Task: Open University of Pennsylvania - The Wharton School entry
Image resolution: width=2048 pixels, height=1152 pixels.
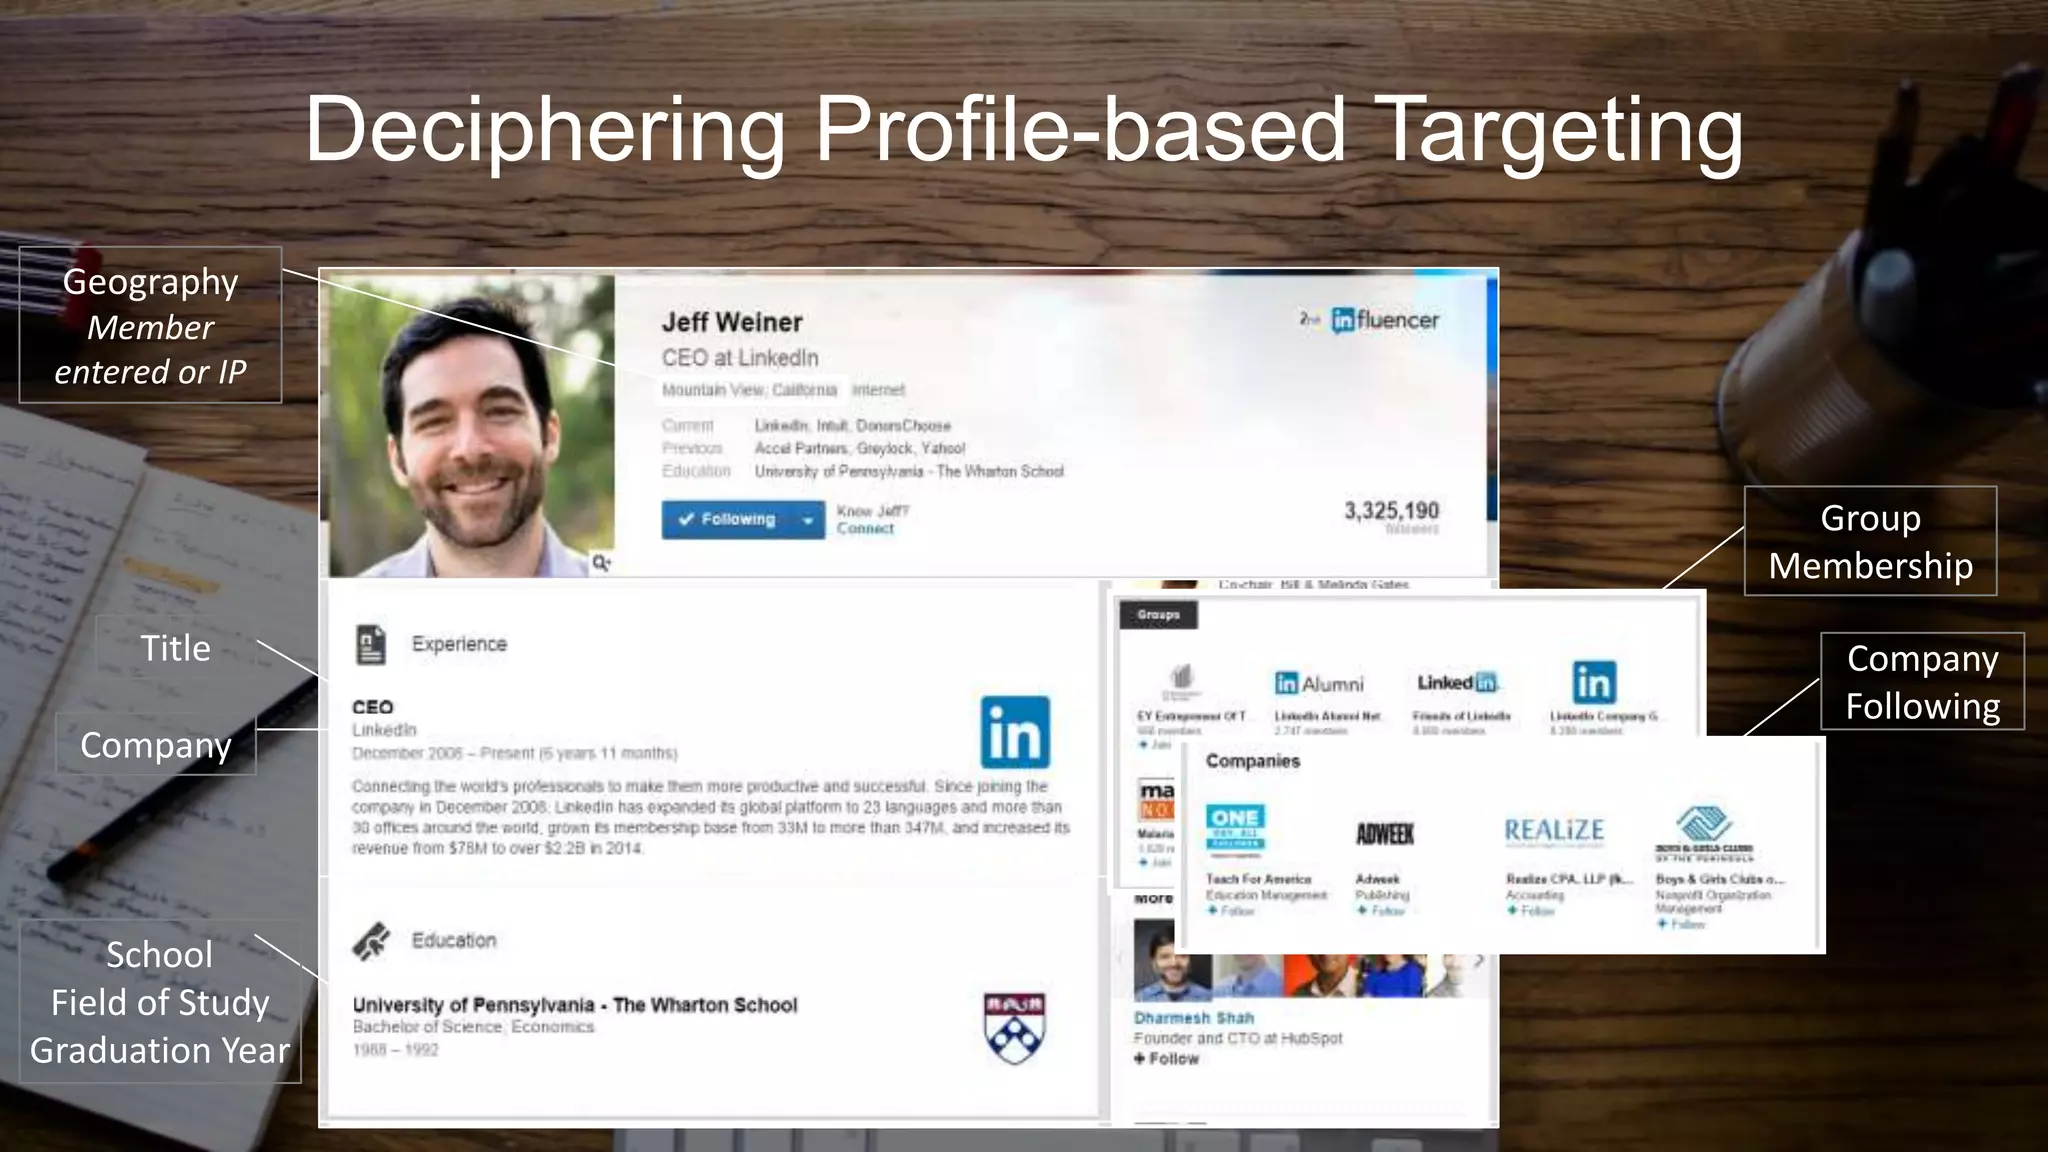Action: [575, 1005]
